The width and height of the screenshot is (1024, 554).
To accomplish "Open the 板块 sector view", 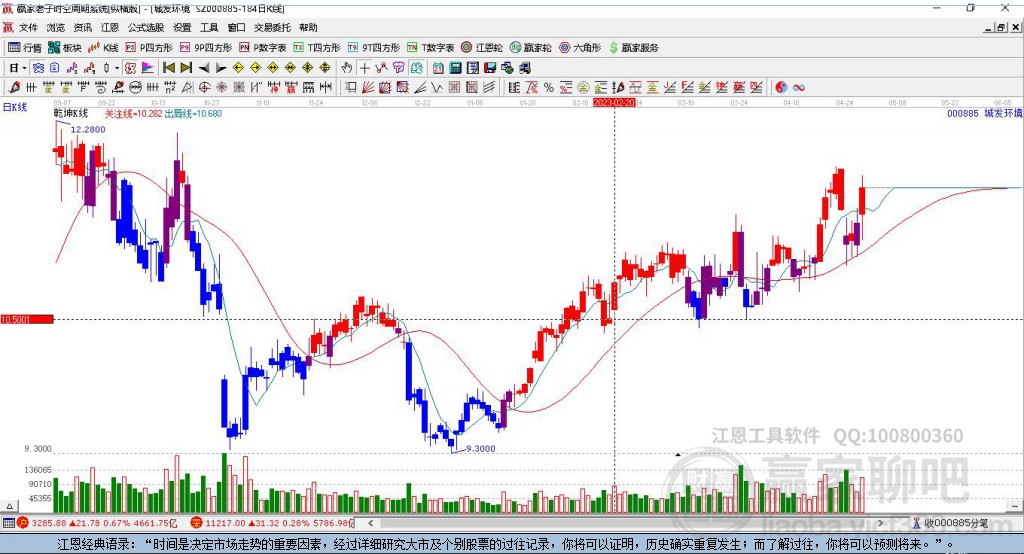I will point(64,48).
